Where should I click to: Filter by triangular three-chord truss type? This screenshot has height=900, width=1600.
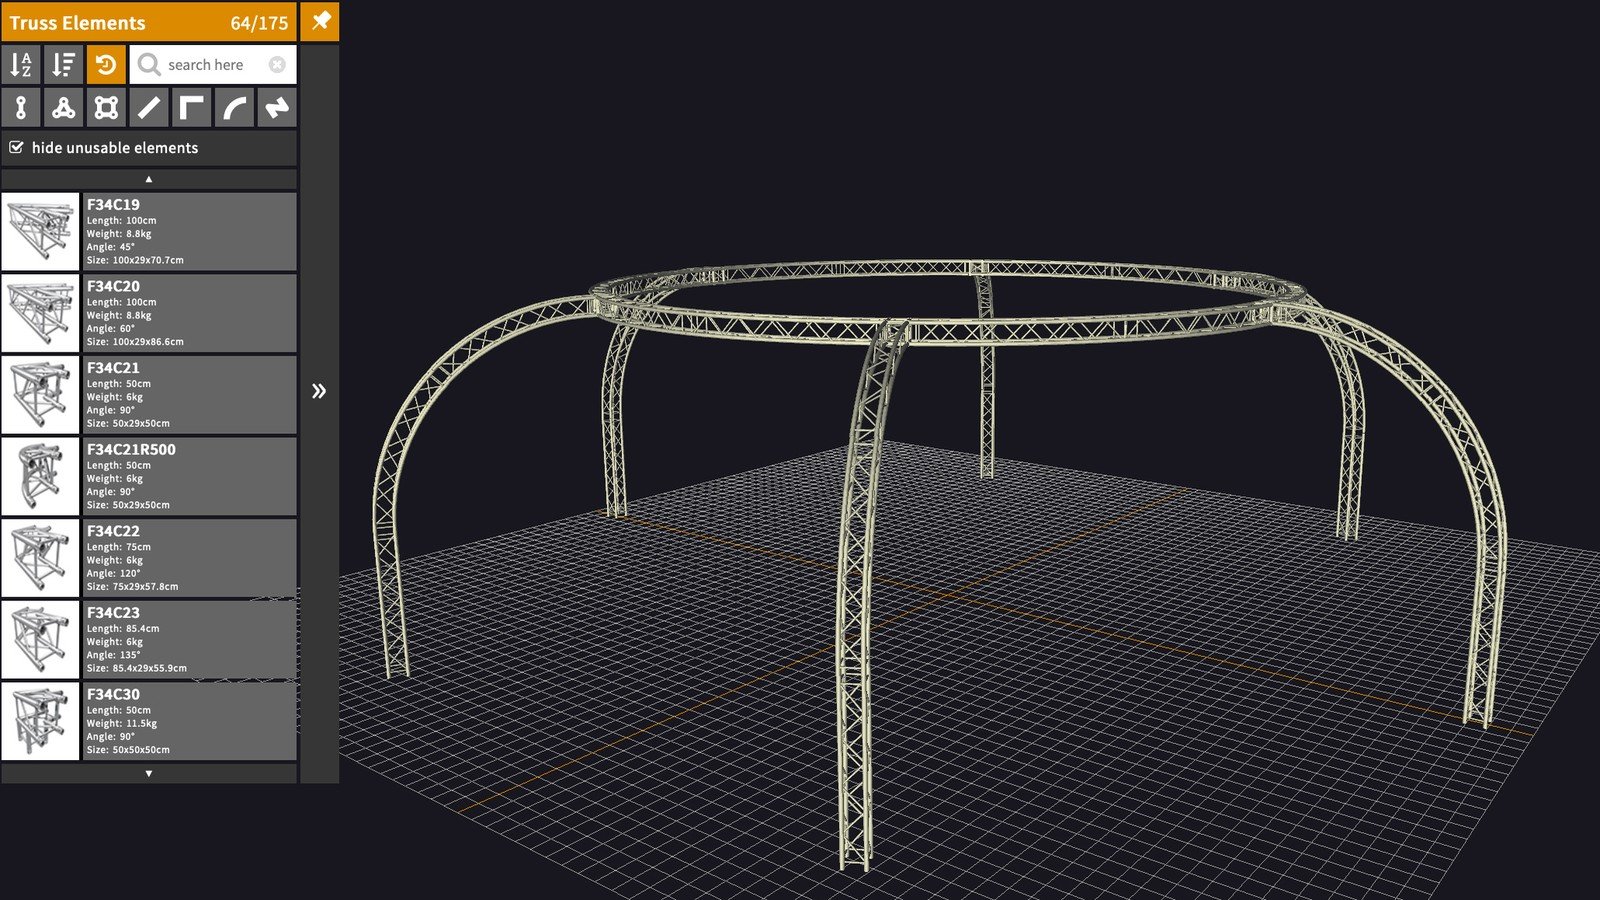coord(64,108)
